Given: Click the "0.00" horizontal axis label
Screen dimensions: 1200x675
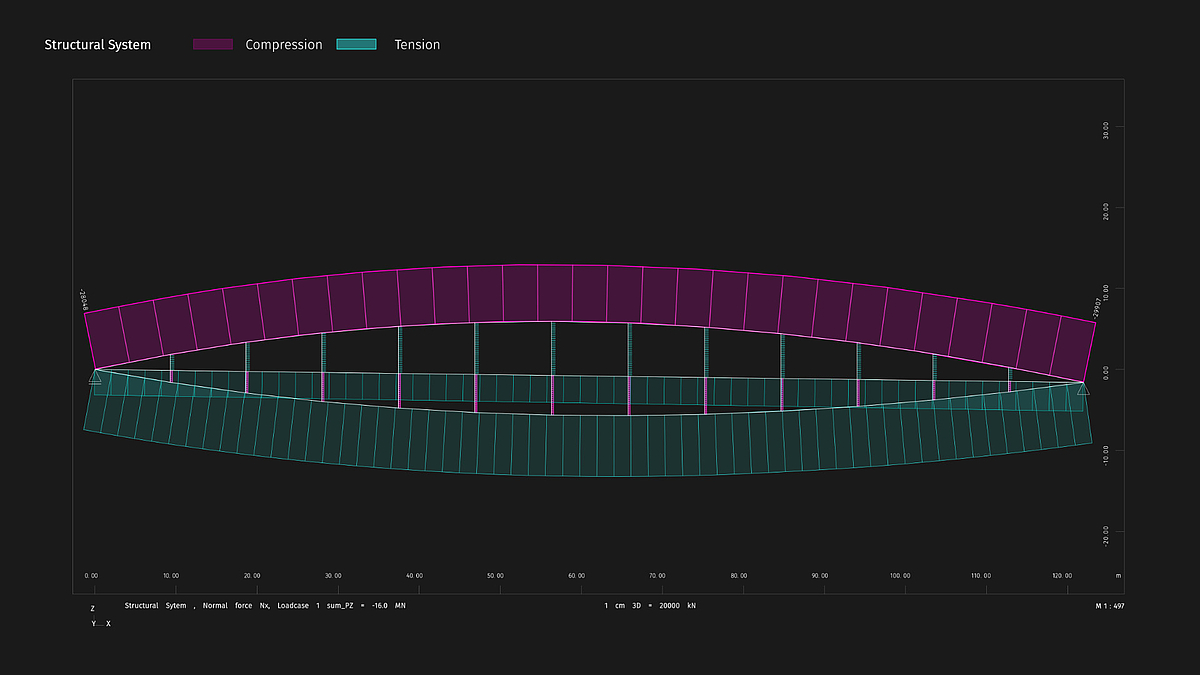Looking at the screenshot, I should [91, 576].
